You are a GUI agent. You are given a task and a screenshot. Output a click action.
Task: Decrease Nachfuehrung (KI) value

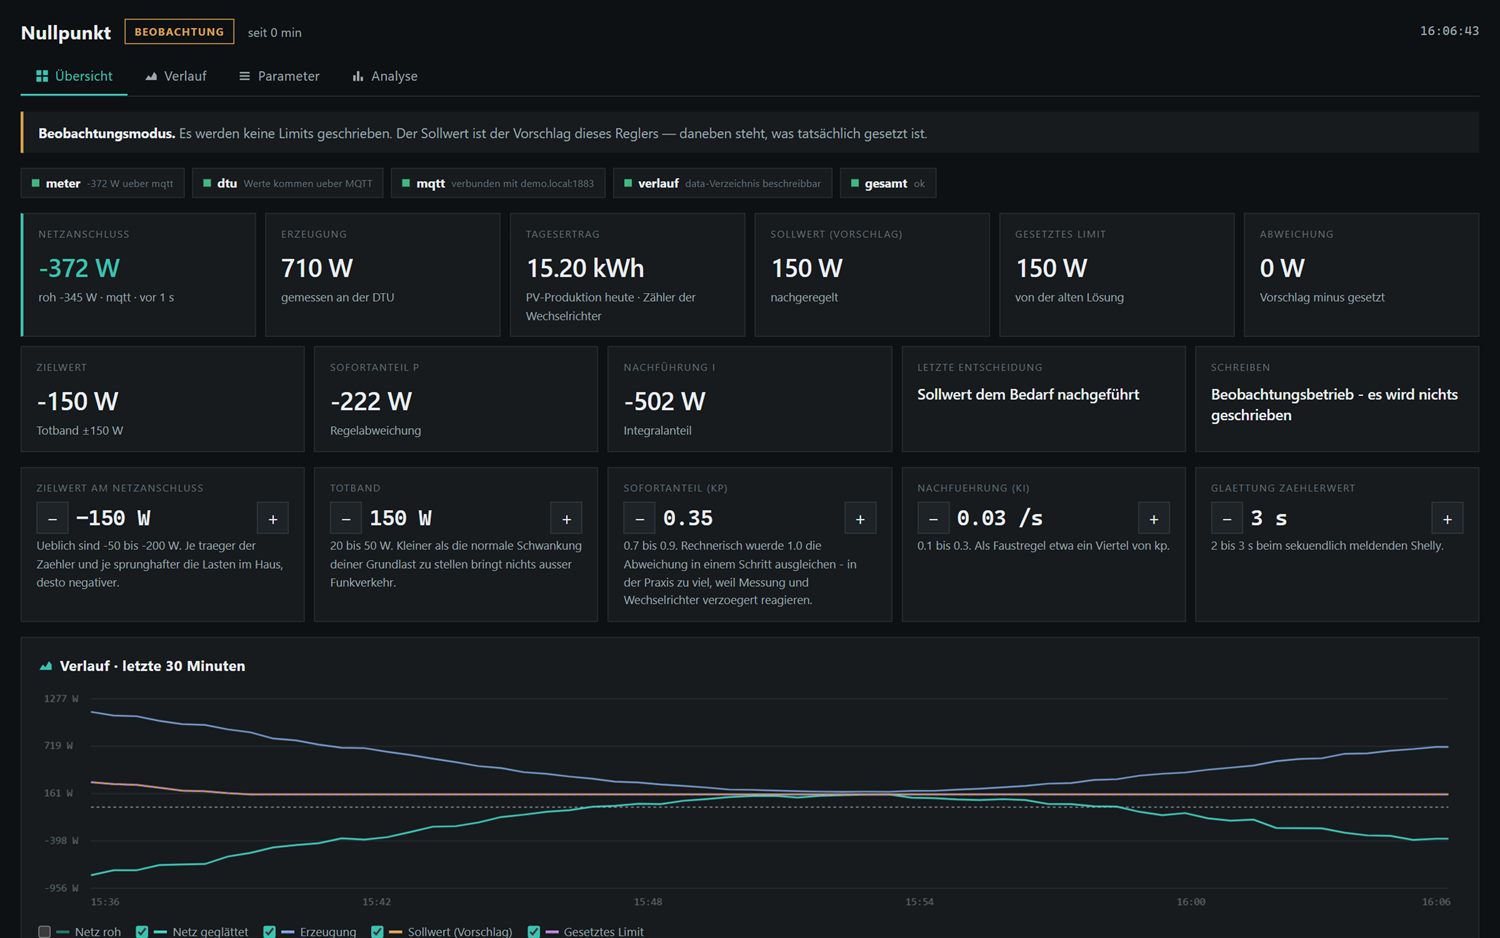pyautogui.click(x=933, y=518)
